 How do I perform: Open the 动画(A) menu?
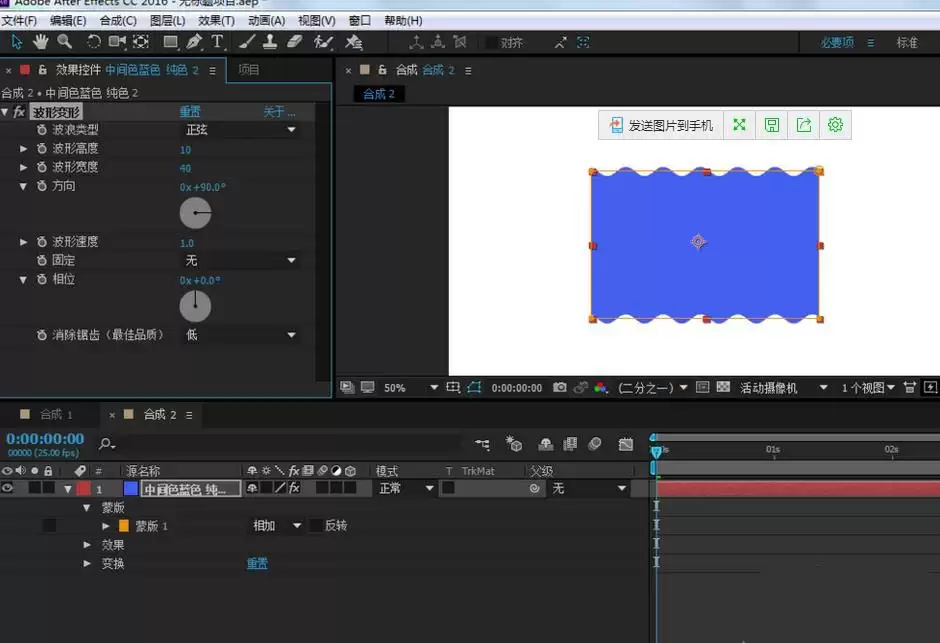266,21
